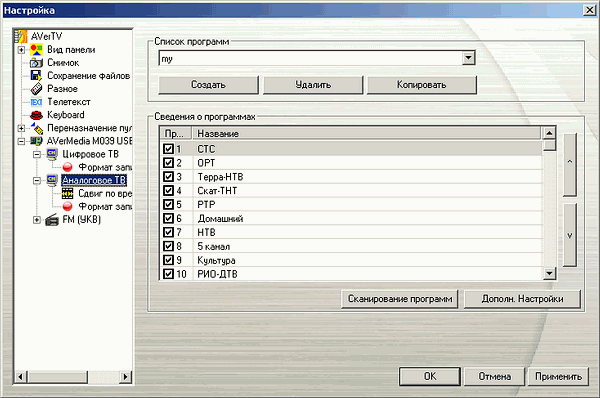Click the Создать button
This screenshot has width=600, height=398.
click(208, 85)
